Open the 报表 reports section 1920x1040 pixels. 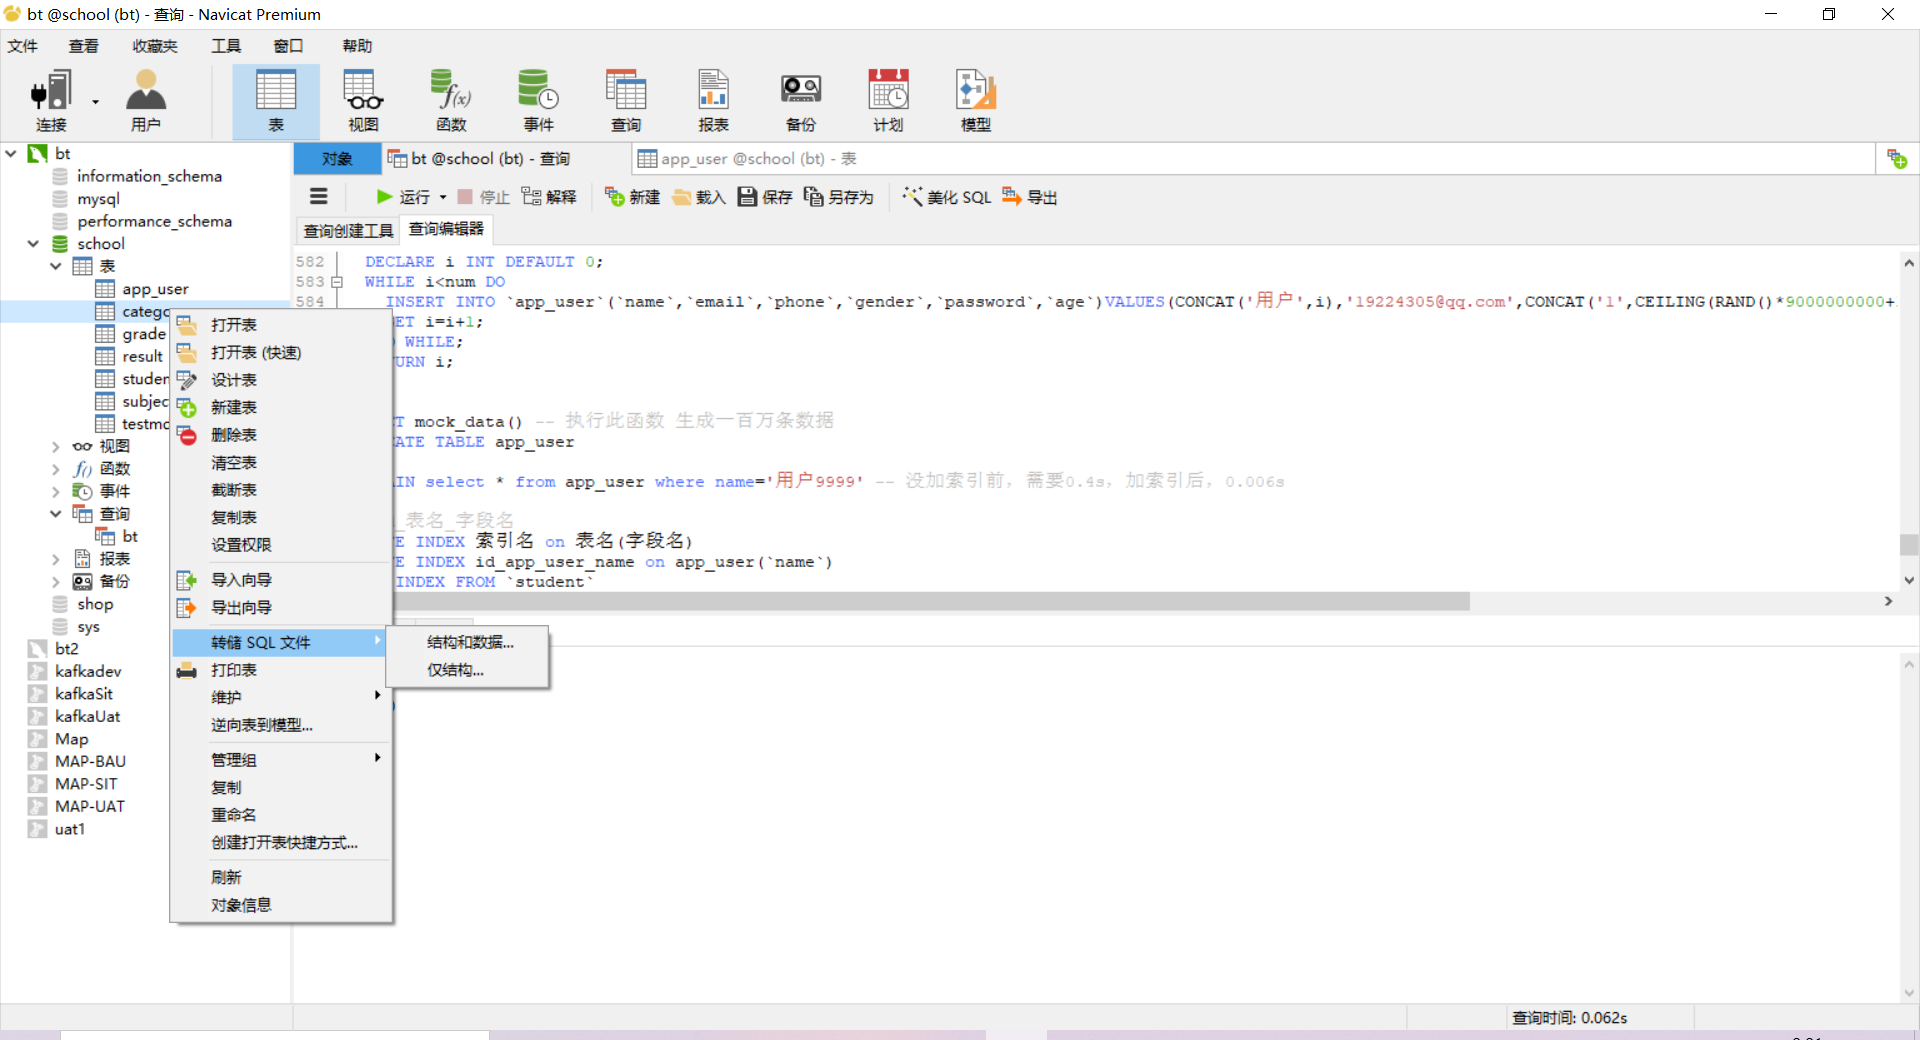coord(713,100)
